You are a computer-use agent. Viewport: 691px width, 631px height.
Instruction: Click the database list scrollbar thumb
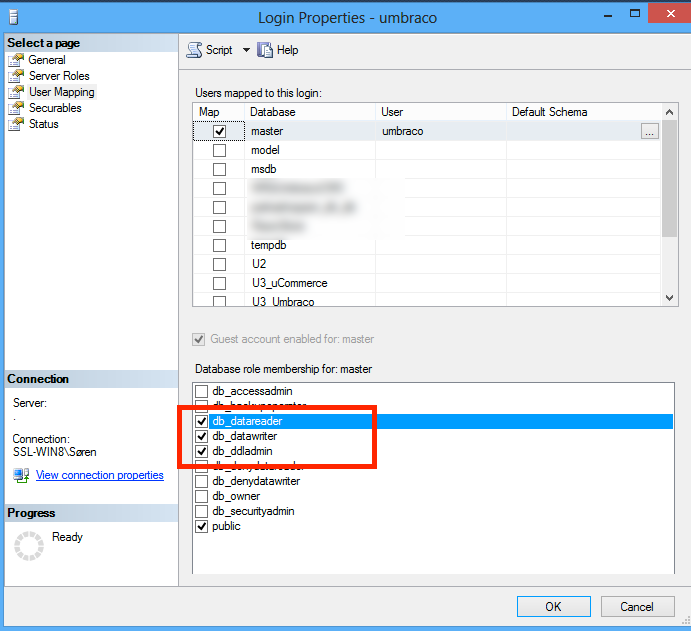[669, 178]
